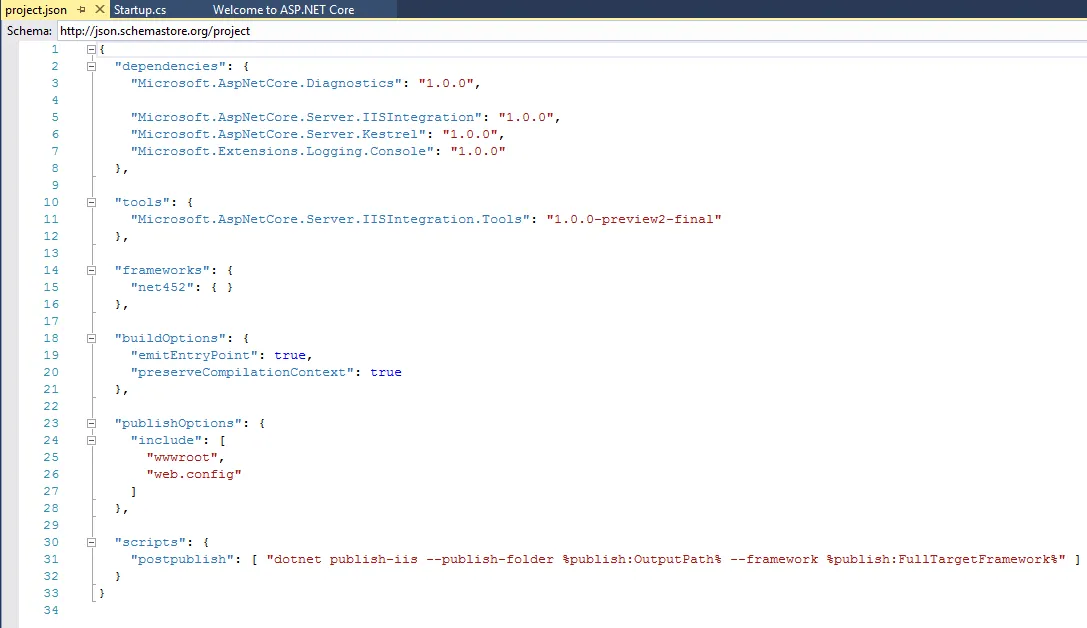Click the "preserveCompilationContext" key
This screenshot has width=1087, height=628.
[x=242, y=372]
